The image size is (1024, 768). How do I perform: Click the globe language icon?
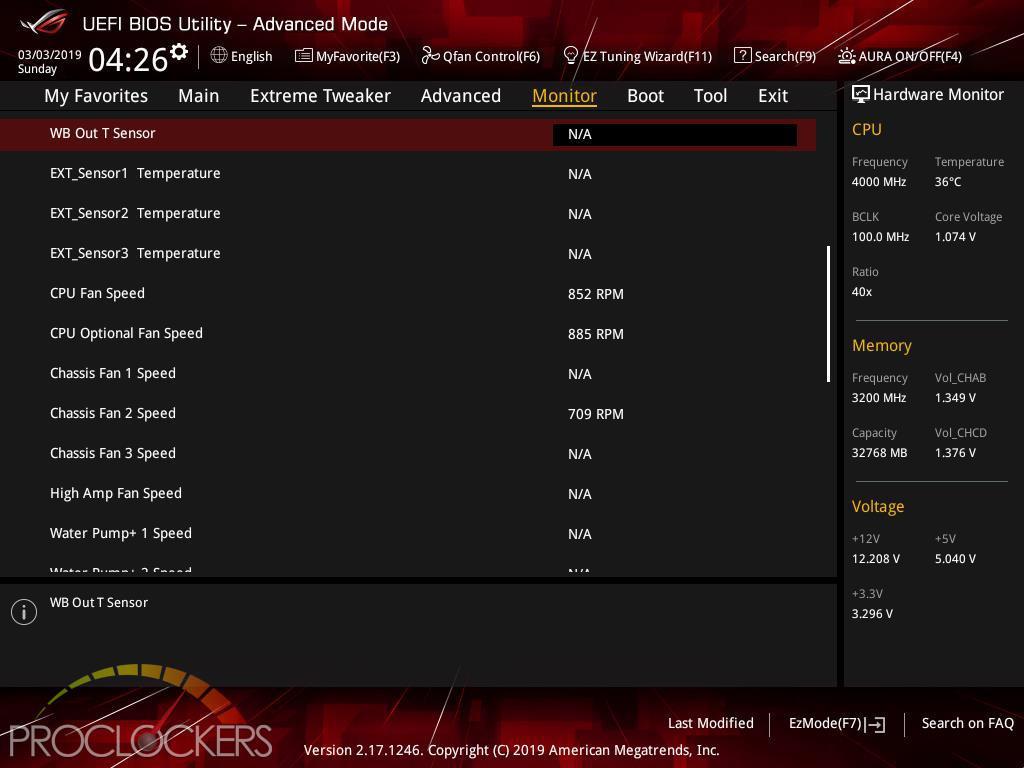click(x=219, y=56)
